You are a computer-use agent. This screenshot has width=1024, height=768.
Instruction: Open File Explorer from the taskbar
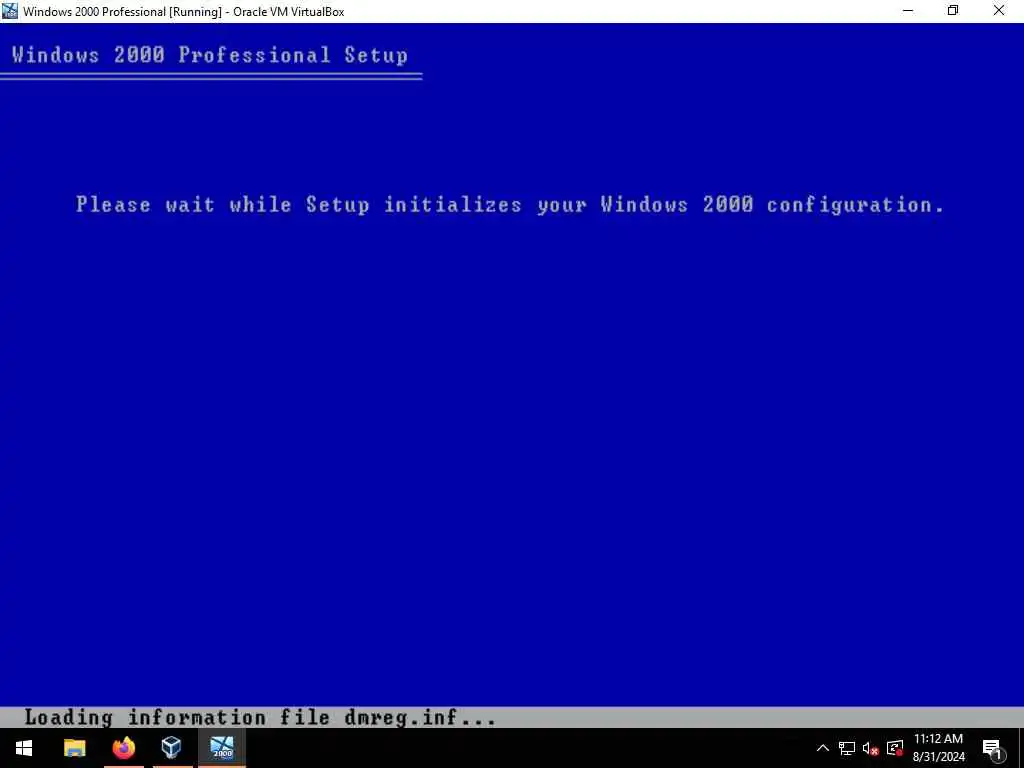[x=74, y=748]
